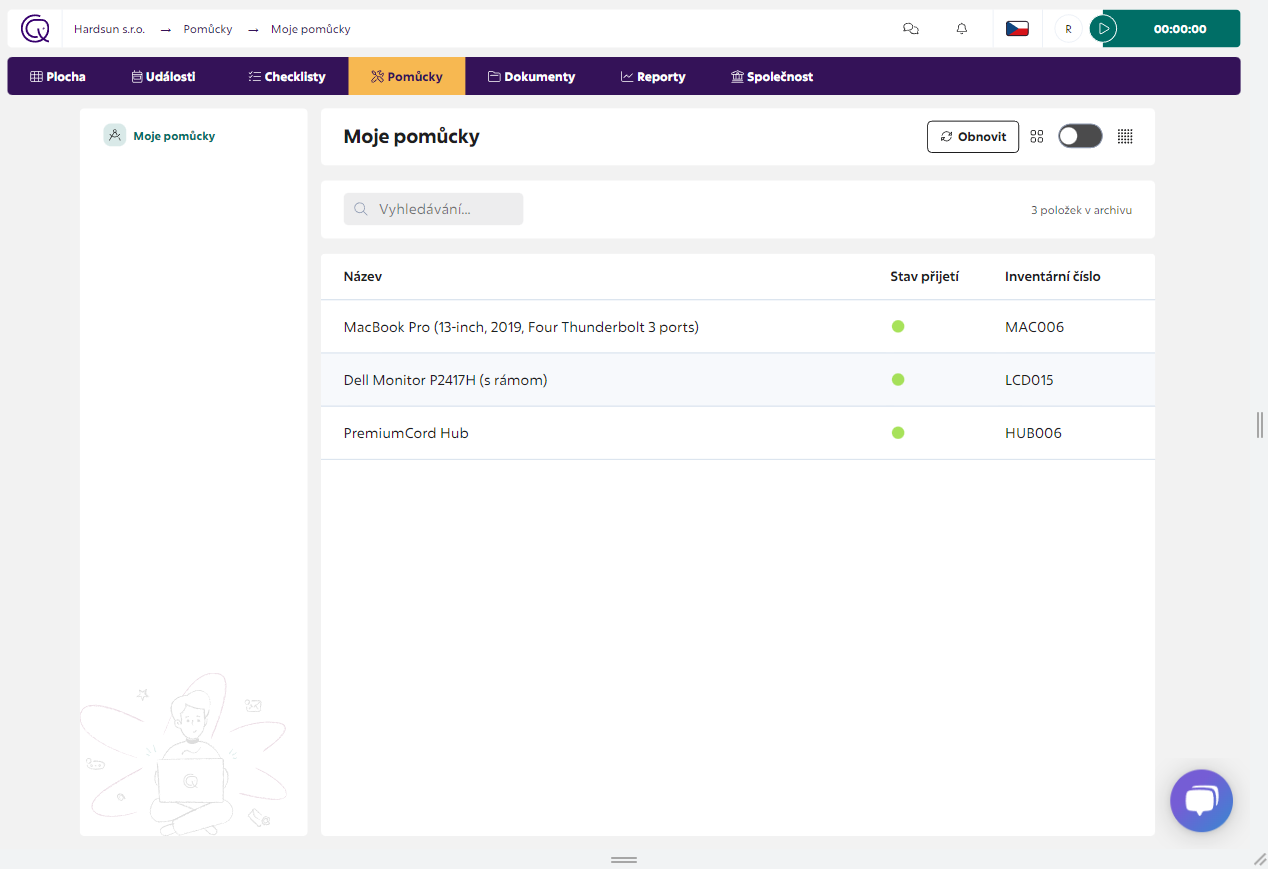This screenshot has width=1268, height=869.
Task: Select the Pomůcky menu tab
Action: click(x=406, y=76)
